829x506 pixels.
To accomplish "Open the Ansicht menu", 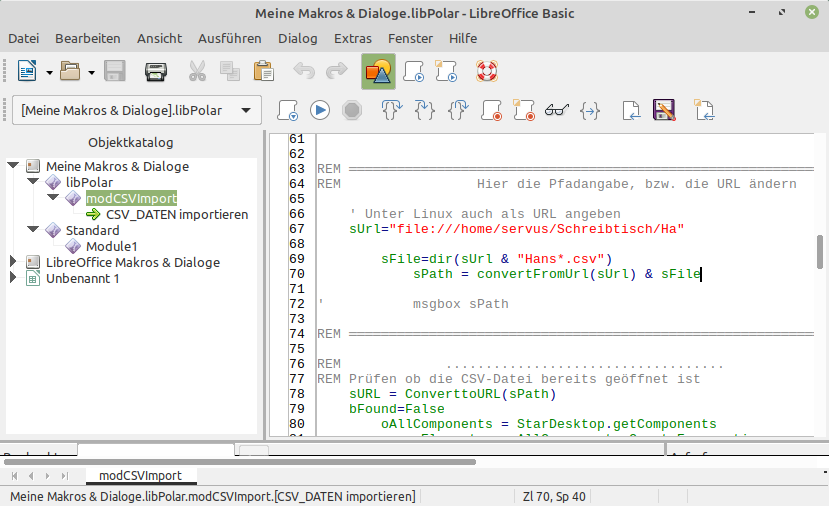I will [x=159, y=39].
